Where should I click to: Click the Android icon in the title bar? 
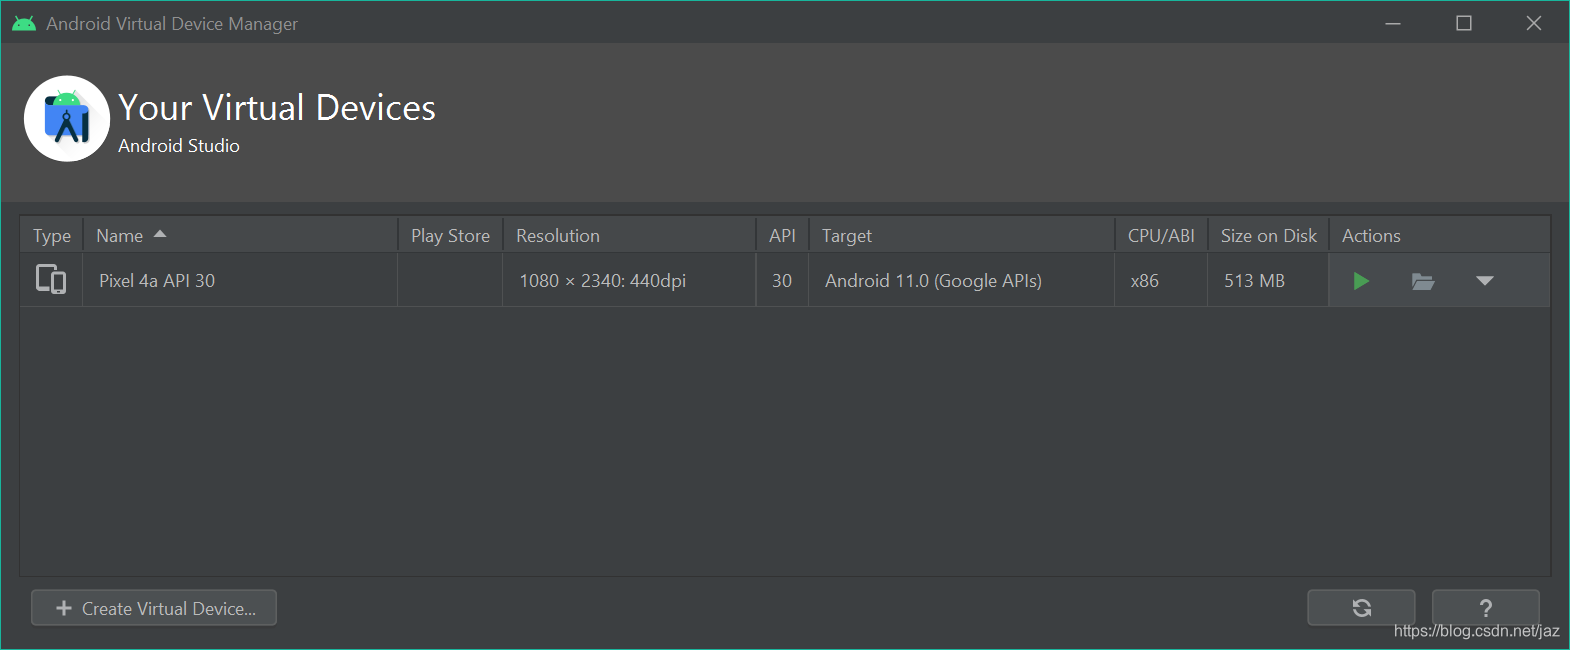click(x=24, y=23)
